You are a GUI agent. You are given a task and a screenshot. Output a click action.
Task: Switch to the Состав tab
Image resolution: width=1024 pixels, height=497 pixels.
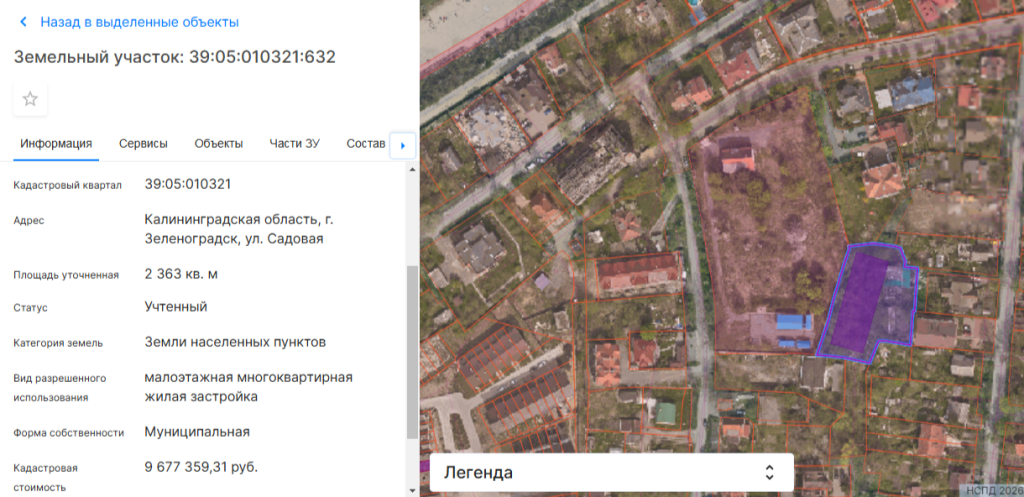pyautogui.click(x=365, y=144)
